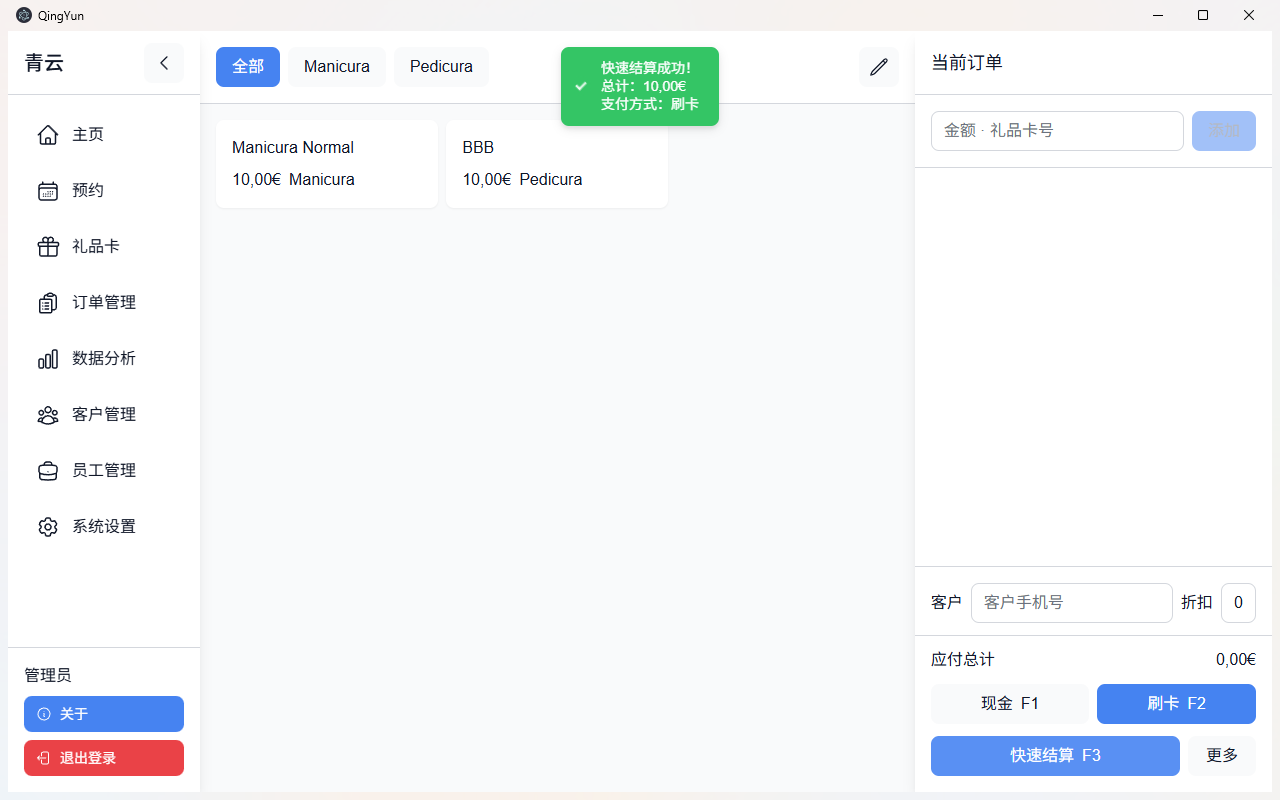Collapse the sidebar with the chevron button
This screenshot has width=1280, height=800.
pyautogui.click(x=164, y=63)
